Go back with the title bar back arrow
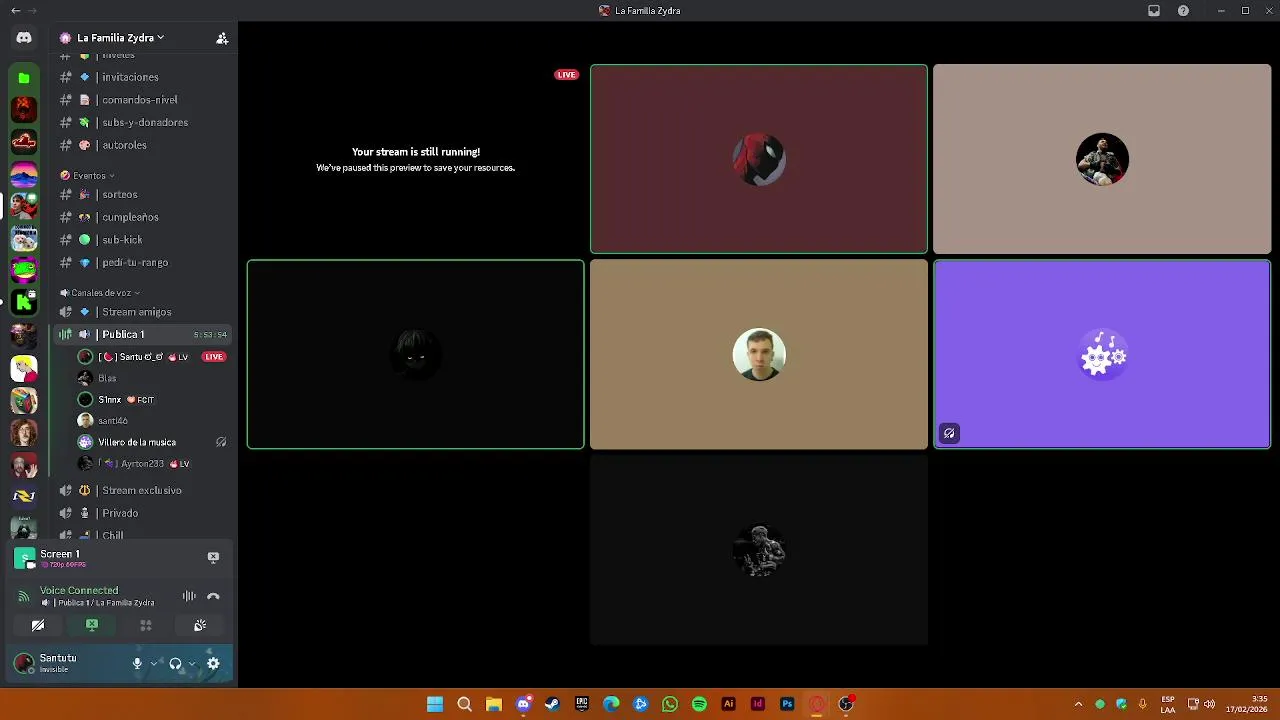 click(x=15, y=11)
